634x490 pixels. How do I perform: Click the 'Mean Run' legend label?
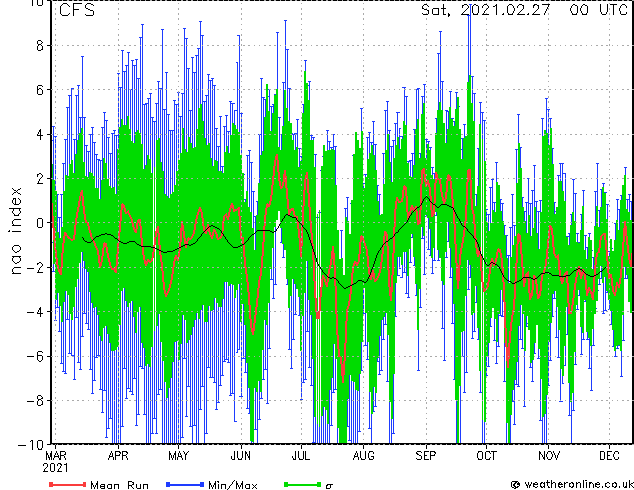click(120, 485)
